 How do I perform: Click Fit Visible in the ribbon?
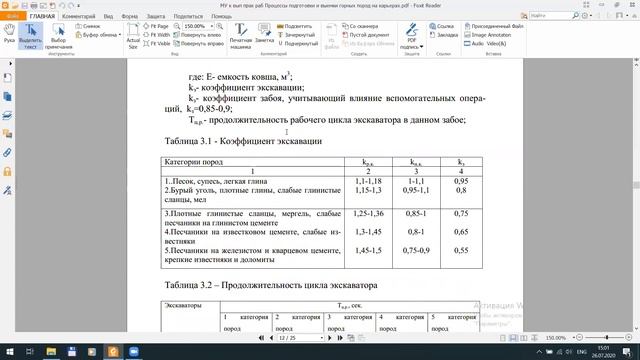[x=157, y=43]
